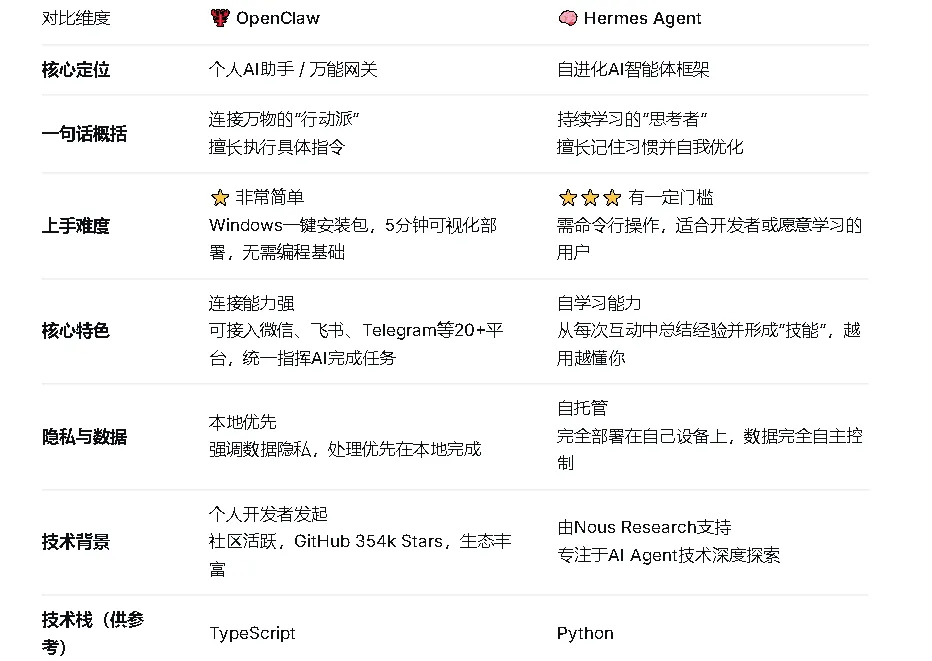Click the 本地优先 text
The width and height of the screenshot is (932, 661).
click(242, 423)
